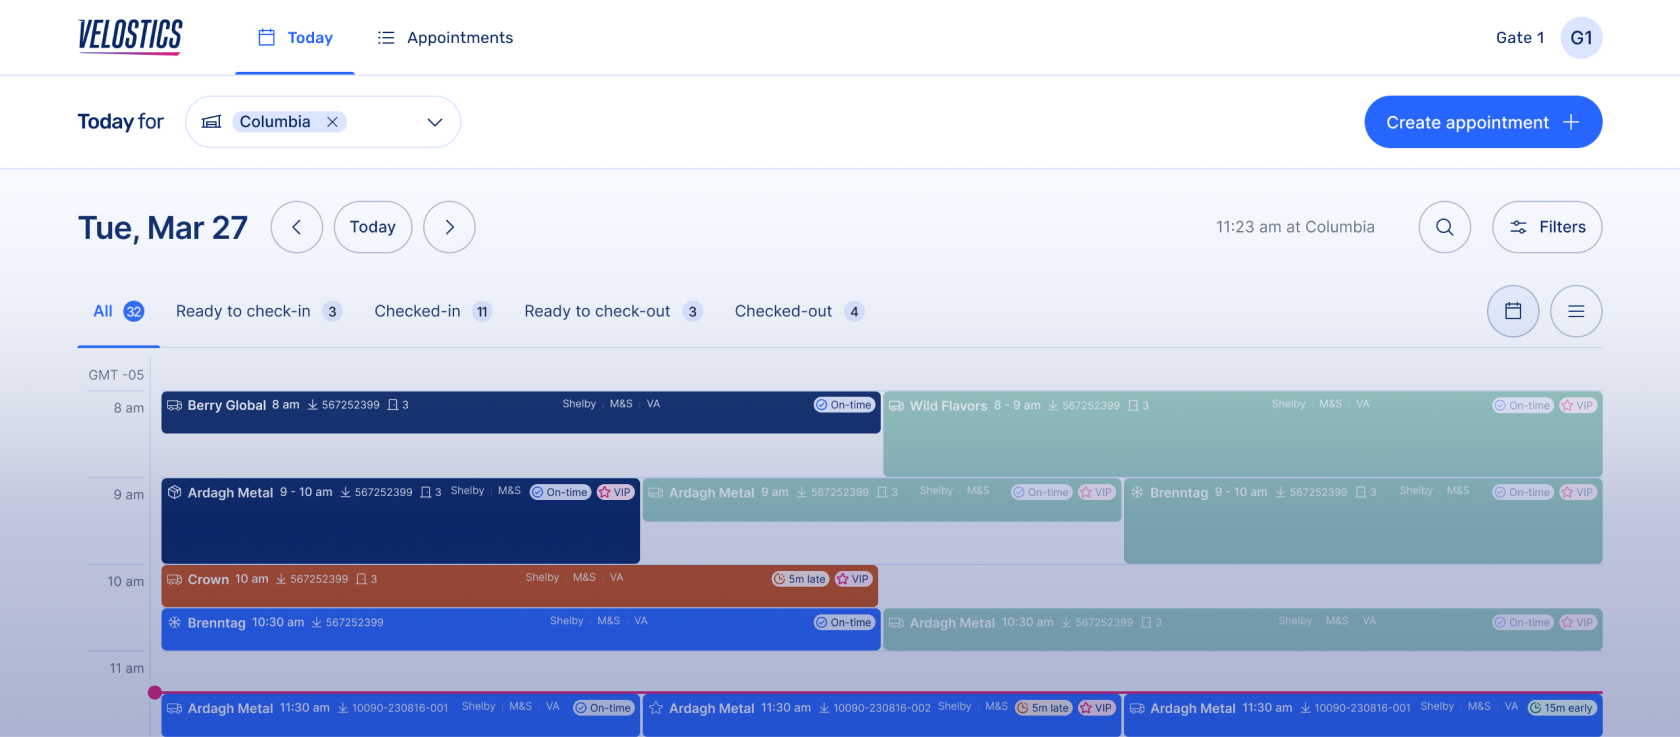The width and height of the screenshot is (1680, 737).
Task: Click 15m early badge on Ardagh Metal
Action: point(1562,708)
